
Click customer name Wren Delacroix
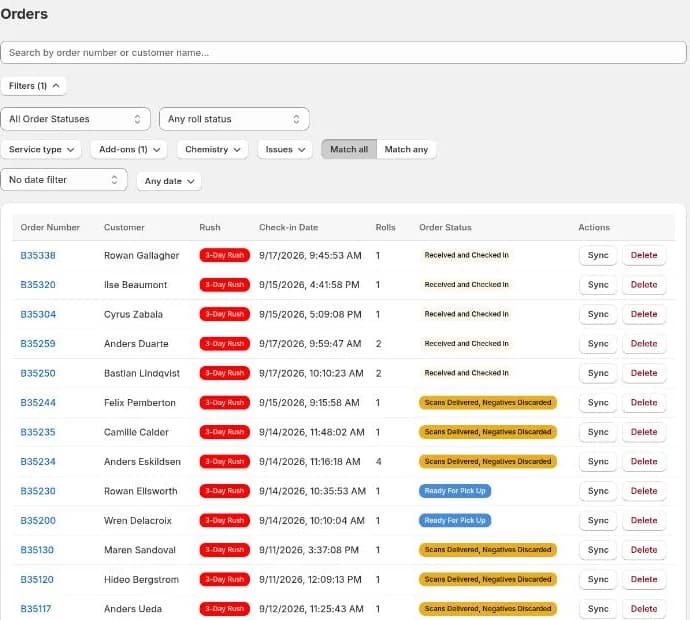[x=138, y=521]
